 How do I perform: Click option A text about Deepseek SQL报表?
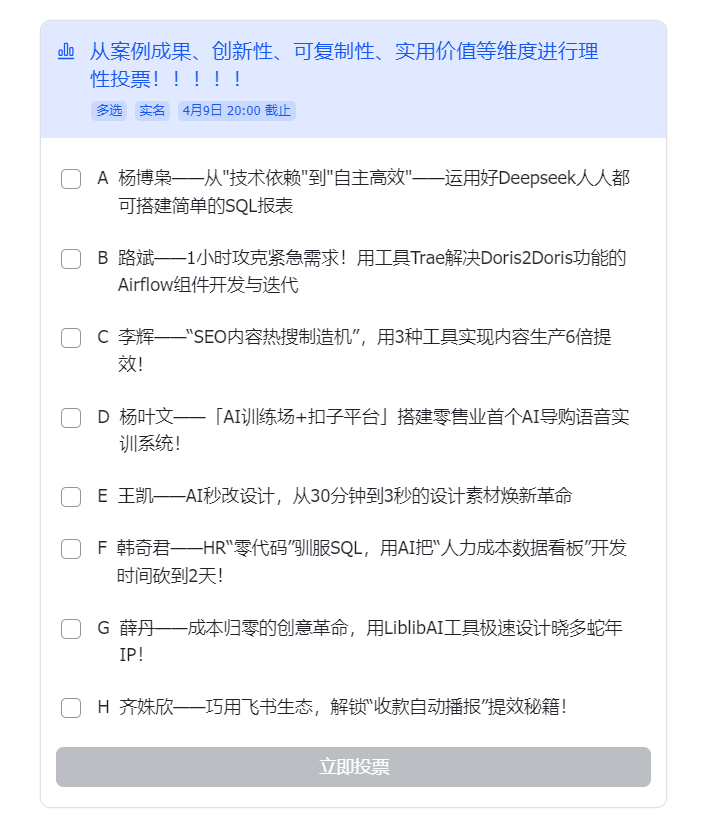374,192
